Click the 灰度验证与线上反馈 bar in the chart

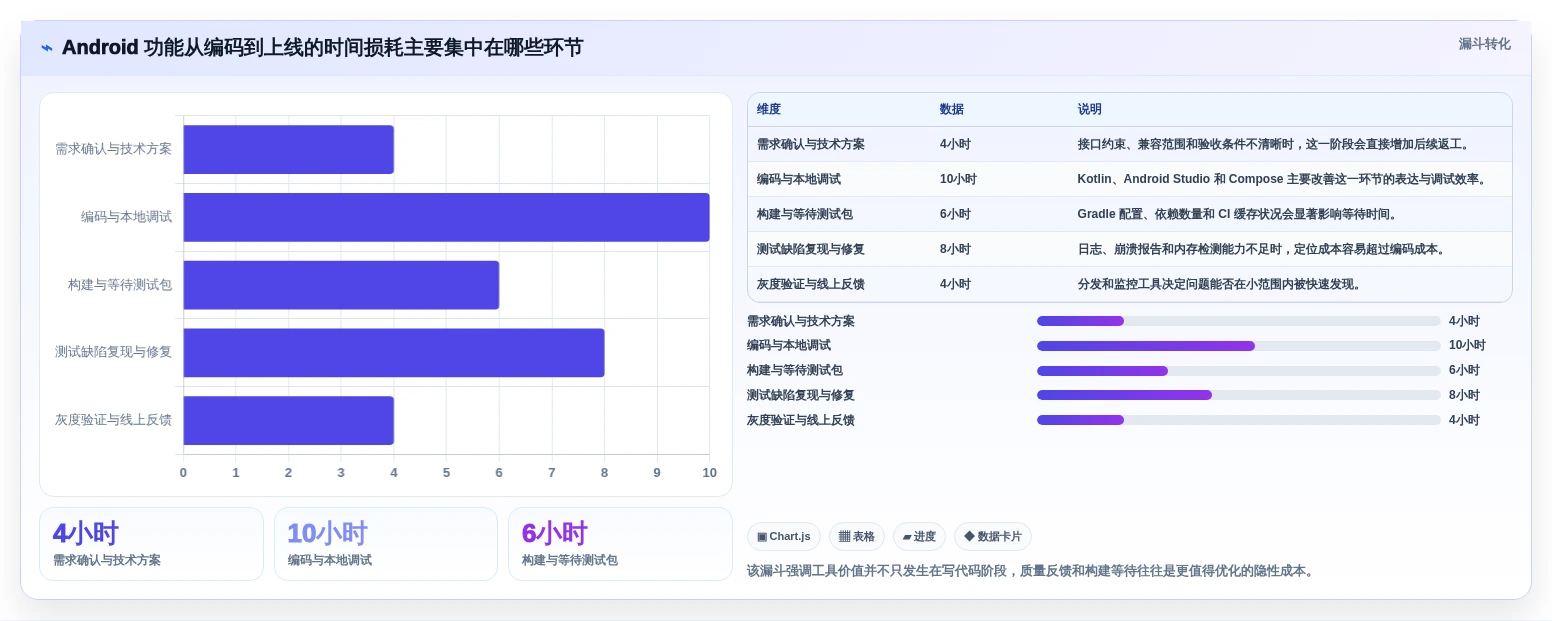click(x=289, y=420)
